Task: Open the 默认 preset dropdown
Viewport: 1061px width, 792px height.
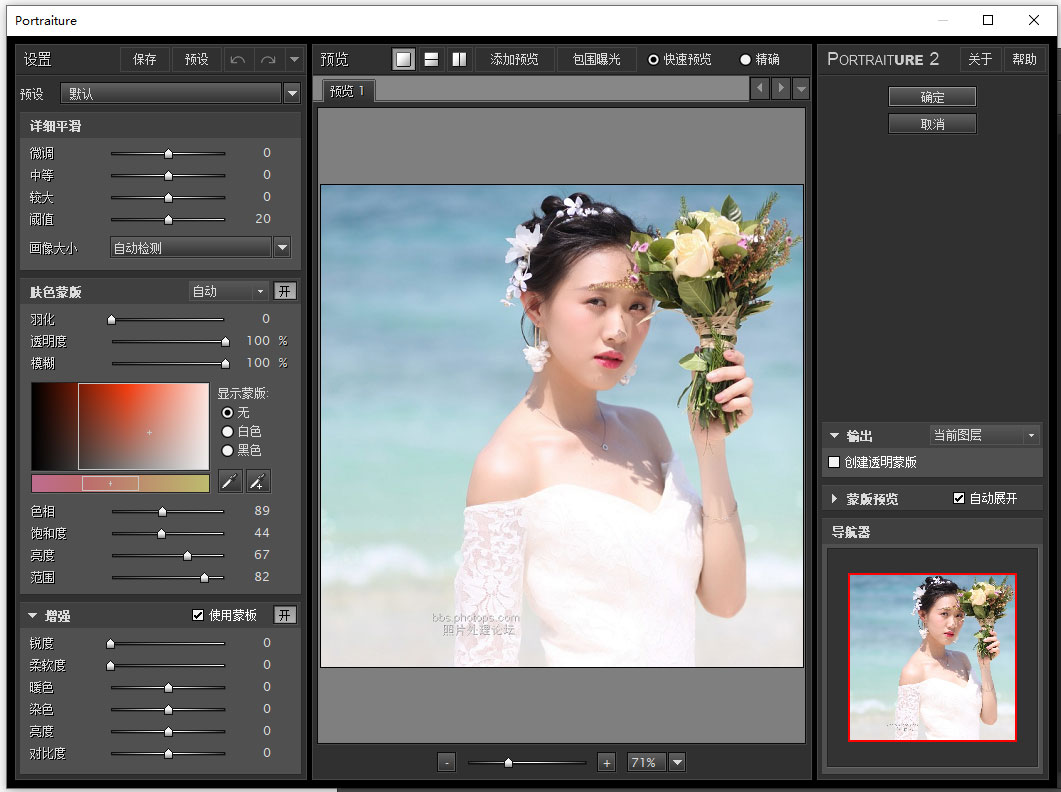Action: coord(292,92)
